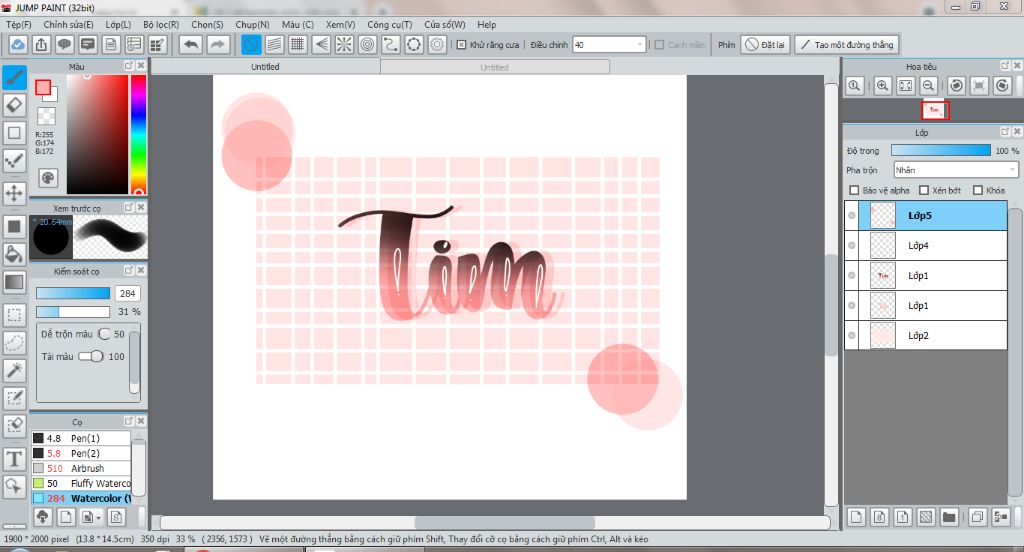The width and height of the screenshot is (1024, 552).
Task: Check the Bảo vệ alpha option
Action: [x=854, y=190]
